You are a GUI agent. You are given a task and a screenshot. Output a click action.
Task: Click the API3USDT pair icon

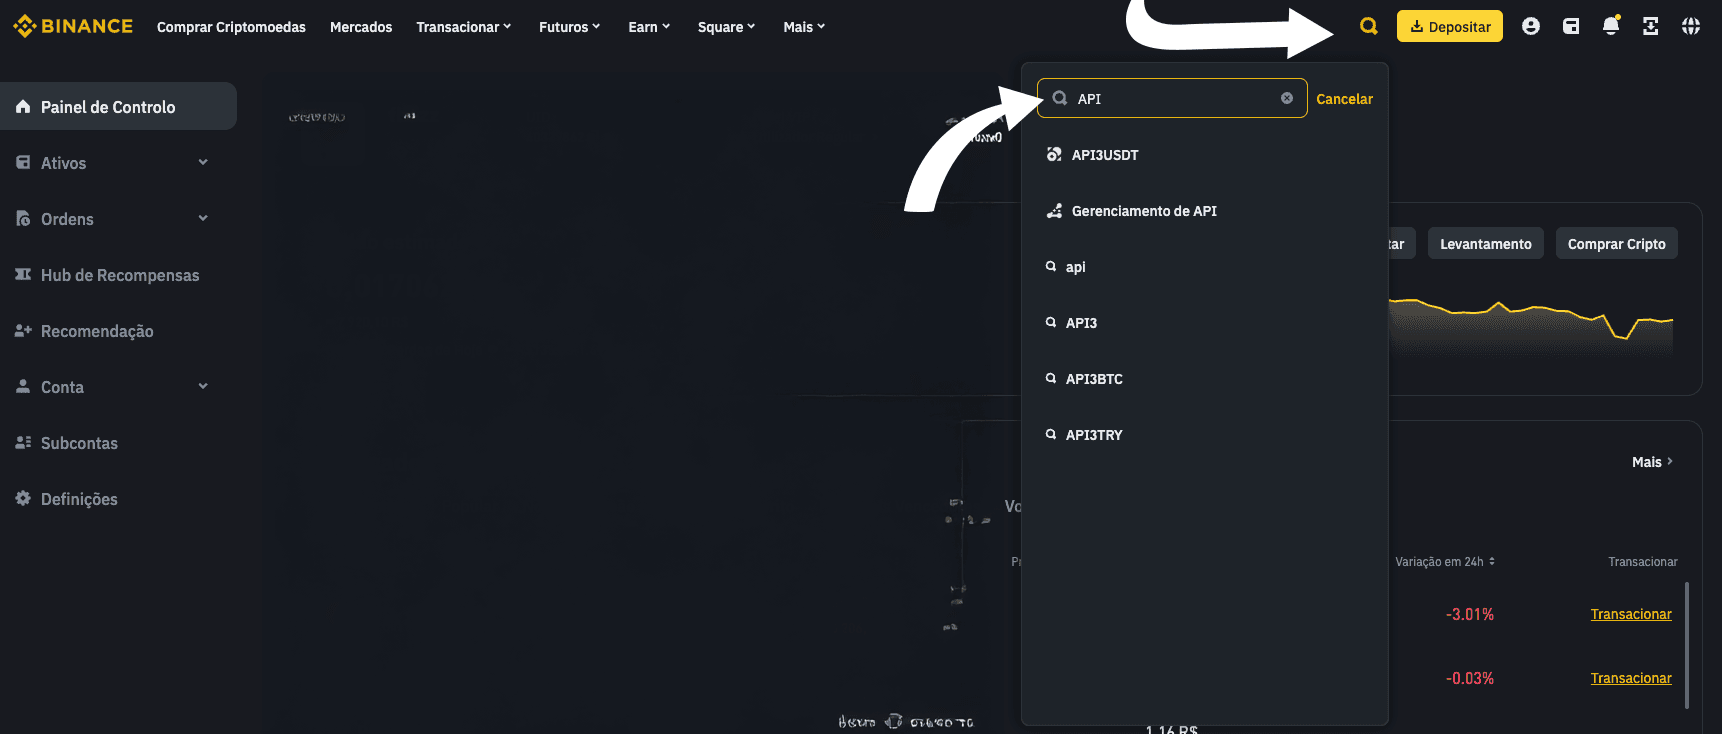1054,154
